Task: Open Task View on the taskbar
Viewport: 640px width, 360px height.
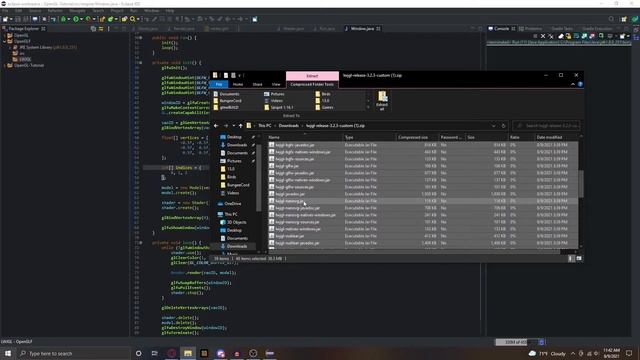Action: 155,353
